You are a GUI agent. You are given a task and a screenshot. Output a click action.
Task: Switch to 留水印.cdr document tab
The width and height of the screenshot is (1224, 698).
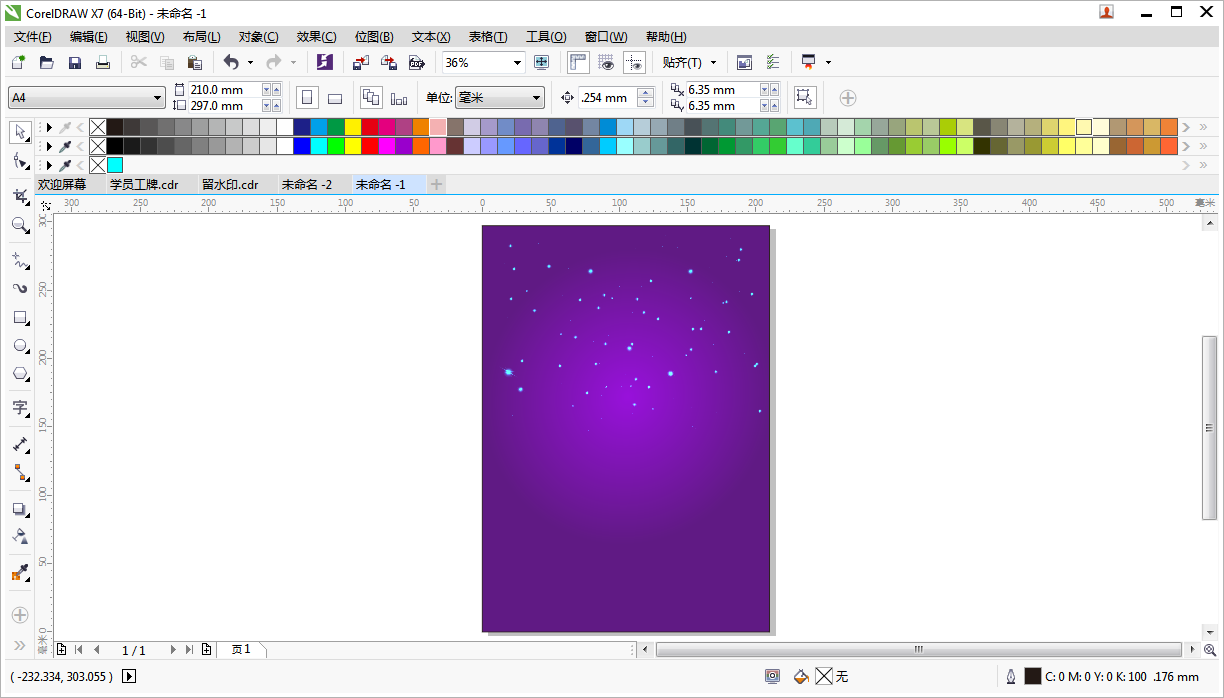229,185
